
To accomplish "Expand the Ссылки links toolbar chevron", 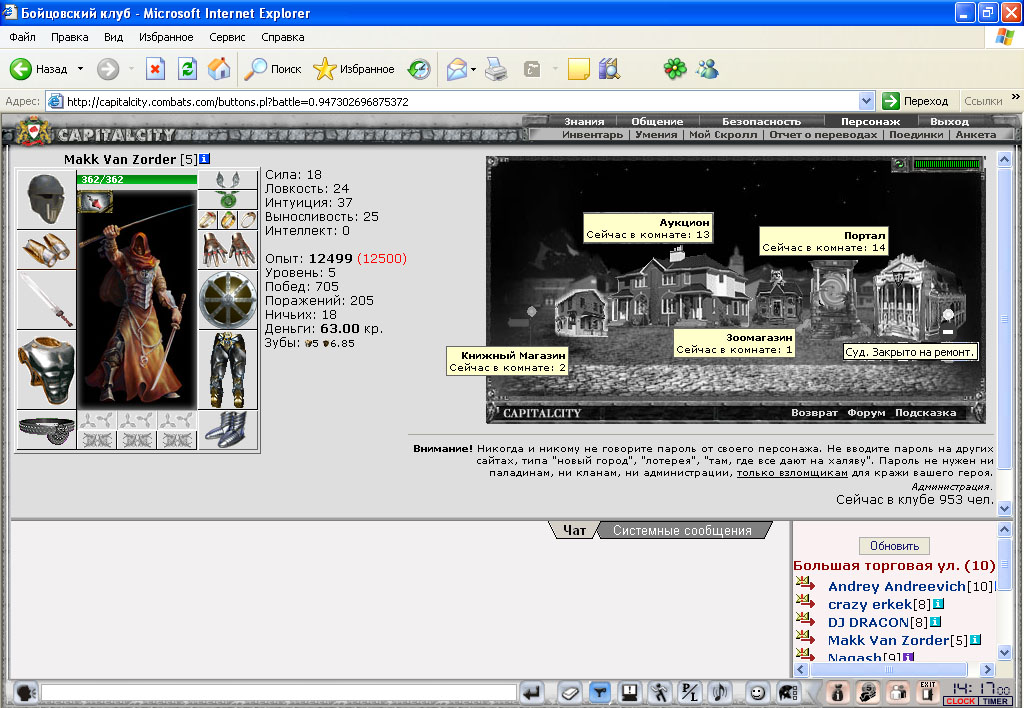I will [x=1016, y=97].
